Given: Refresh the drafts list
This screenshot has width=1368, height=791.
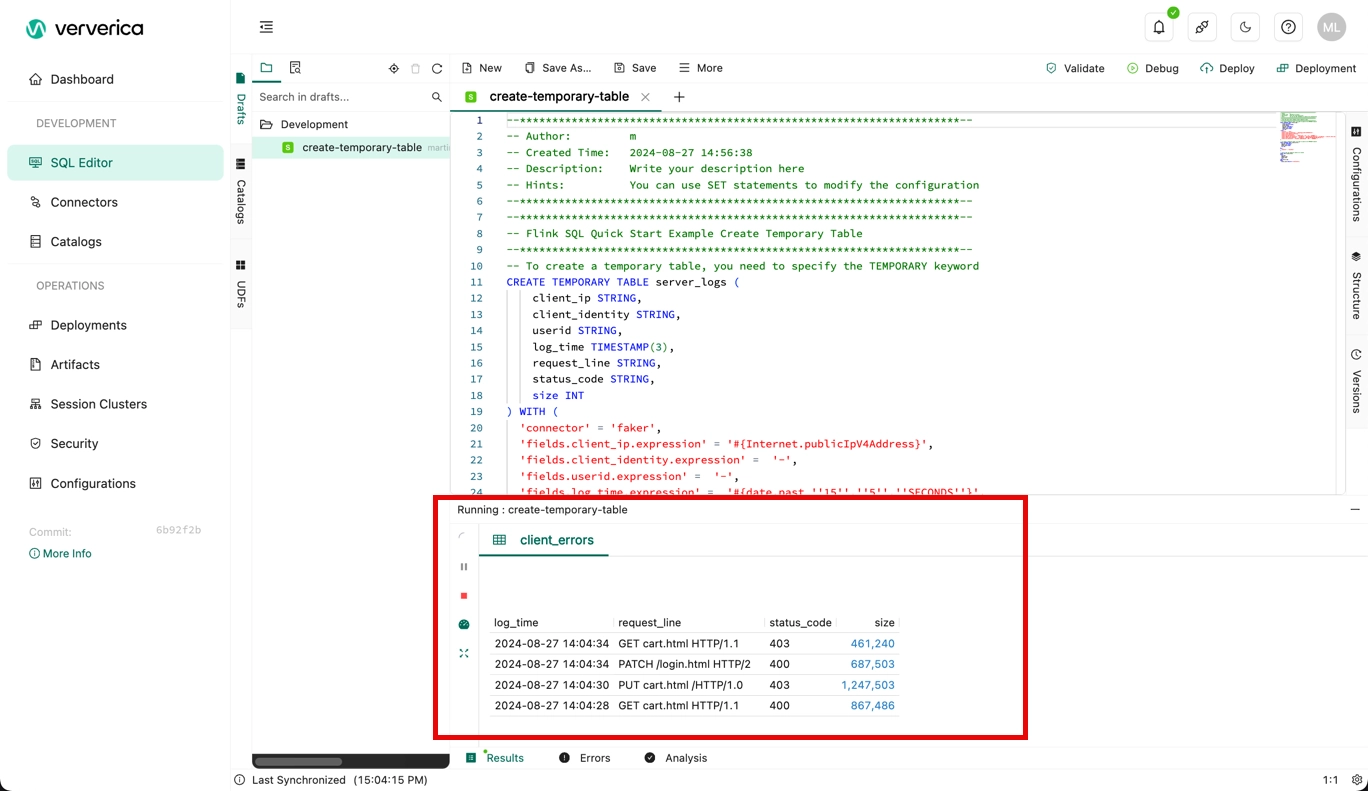Looking at the screenshot, I should click(x=437, y=69).
